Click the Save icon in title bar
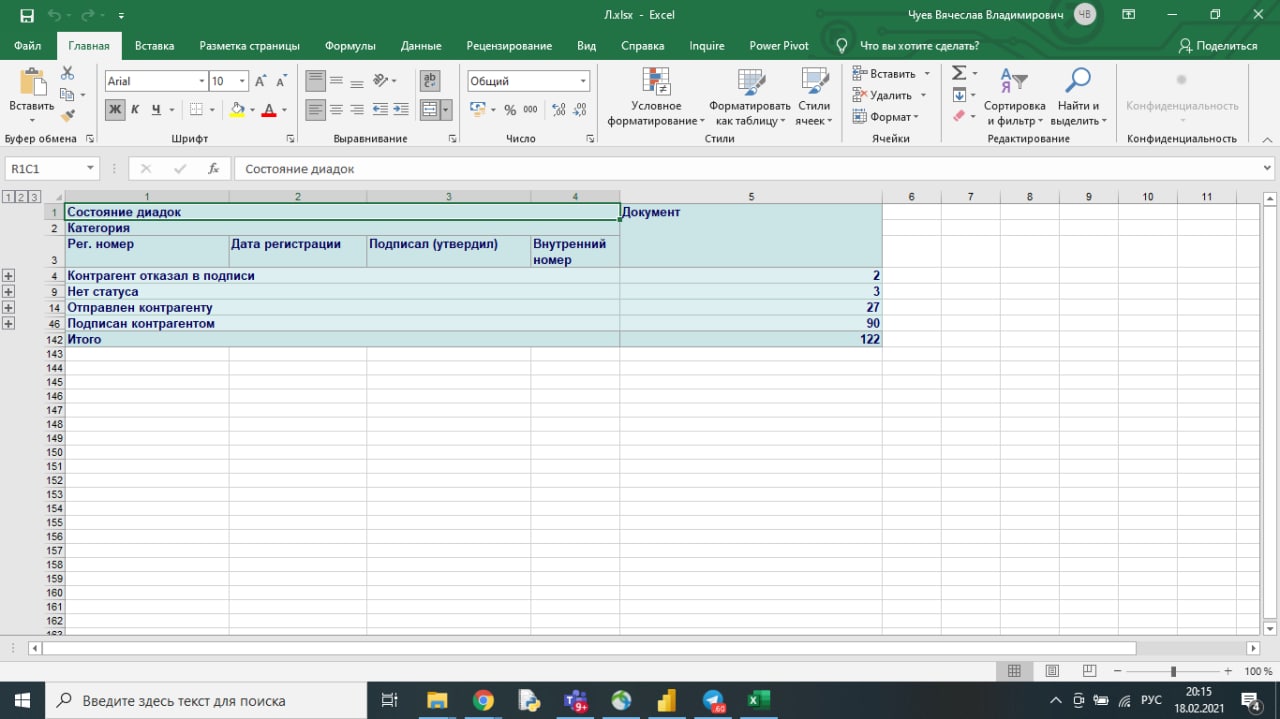Screen dimensions: 1280x719 point(26,15)
